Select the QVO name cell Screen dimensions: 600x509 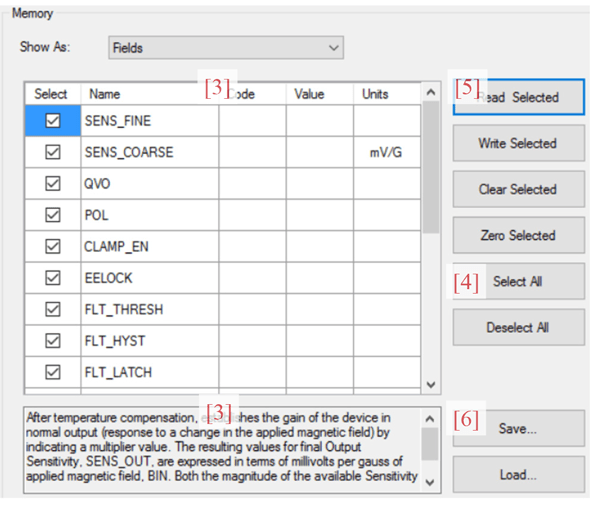[150, 184]
